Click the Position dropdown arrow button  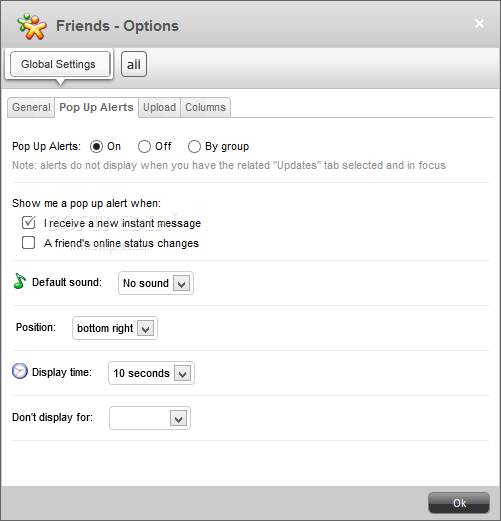click(x=145, y=328)
